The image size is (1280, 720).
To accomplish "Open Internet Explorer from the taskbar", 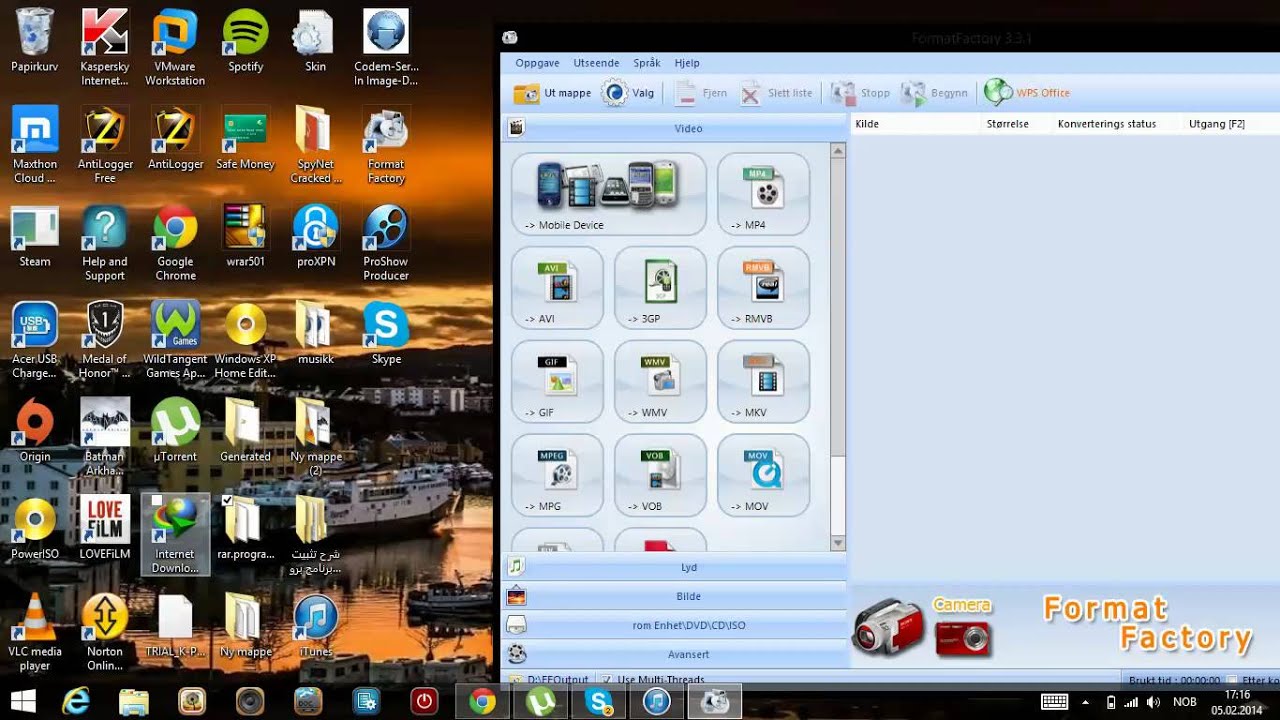I will tap(77, 701).
